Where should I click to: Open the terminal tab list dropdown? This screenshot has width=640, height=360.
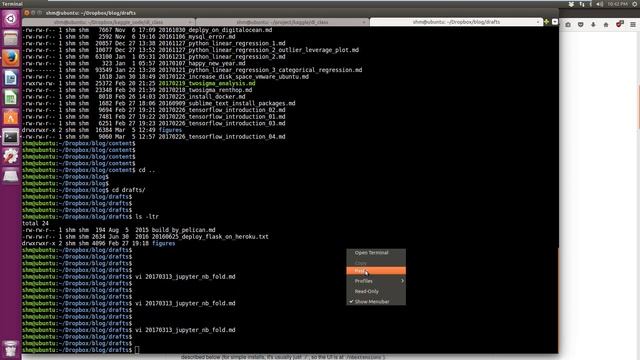(x=555, y=22)
